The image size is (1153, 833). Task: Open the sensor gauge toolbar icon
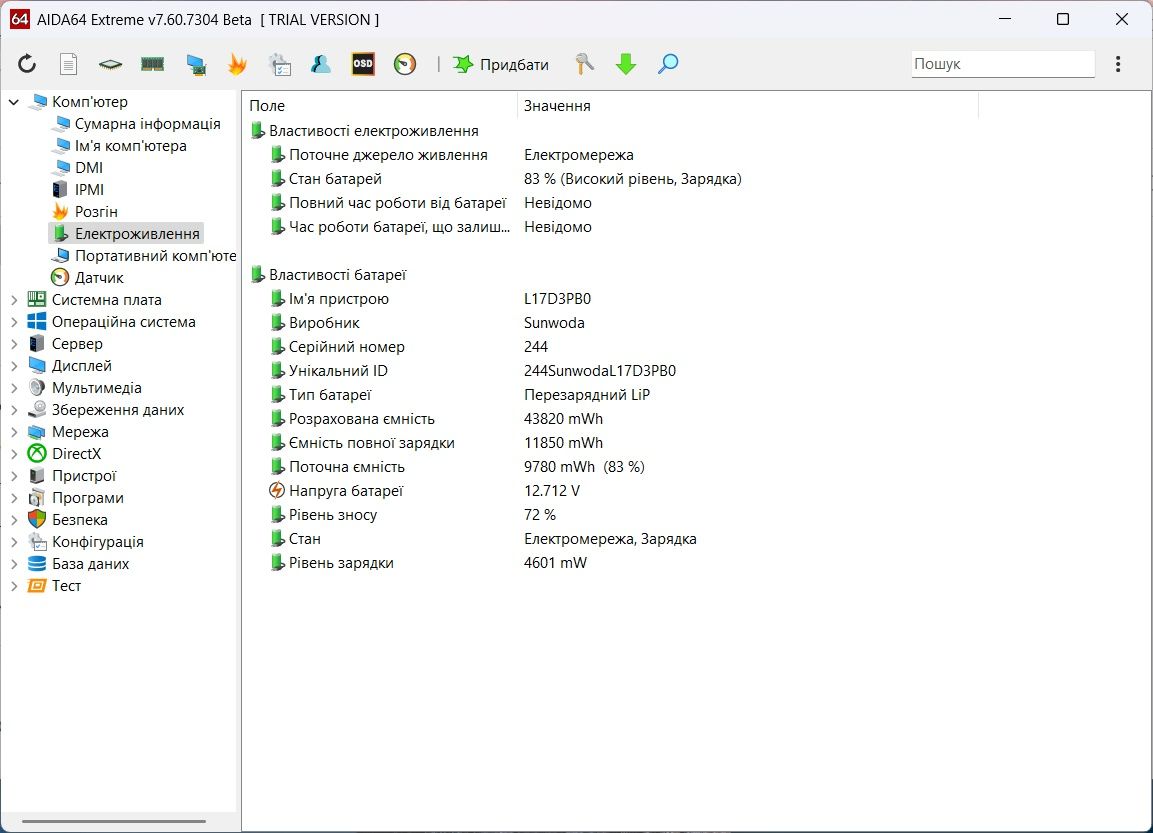404,64
